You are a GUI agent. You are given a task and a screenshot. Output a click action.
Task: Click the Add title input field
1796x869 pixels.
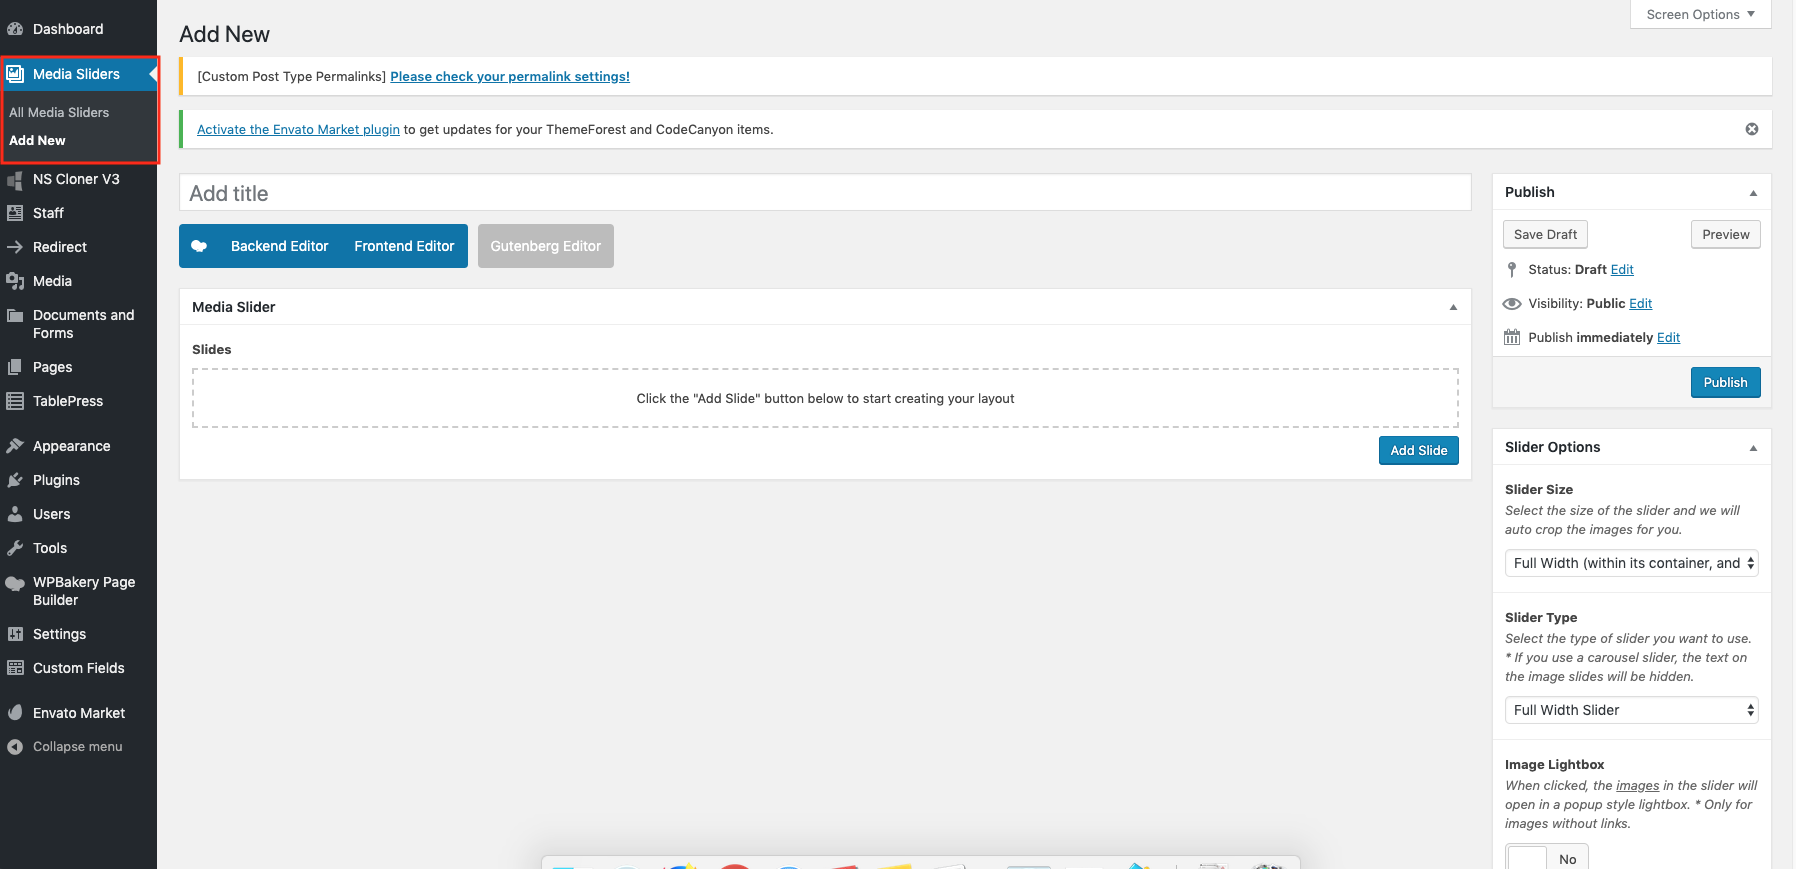[x=825, y=193]
